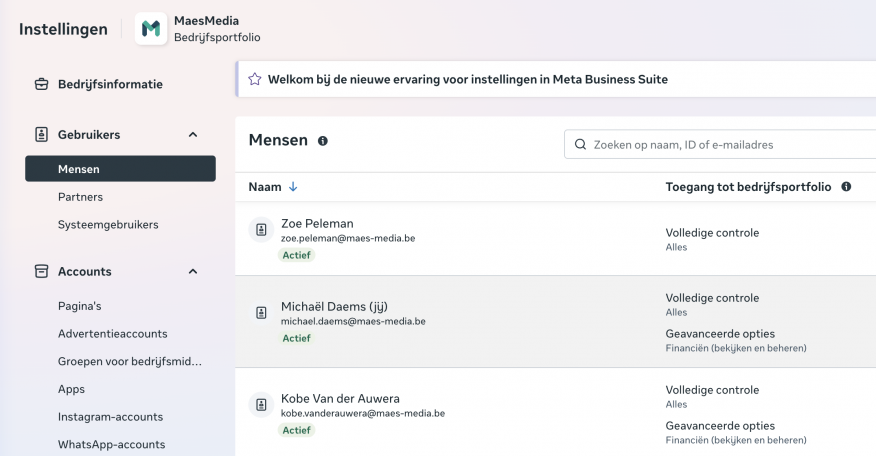Click the Bedrijfsinformatie briefcase icon
The height and width of the screenshot is (456, 876).
(x=41, y=84)
